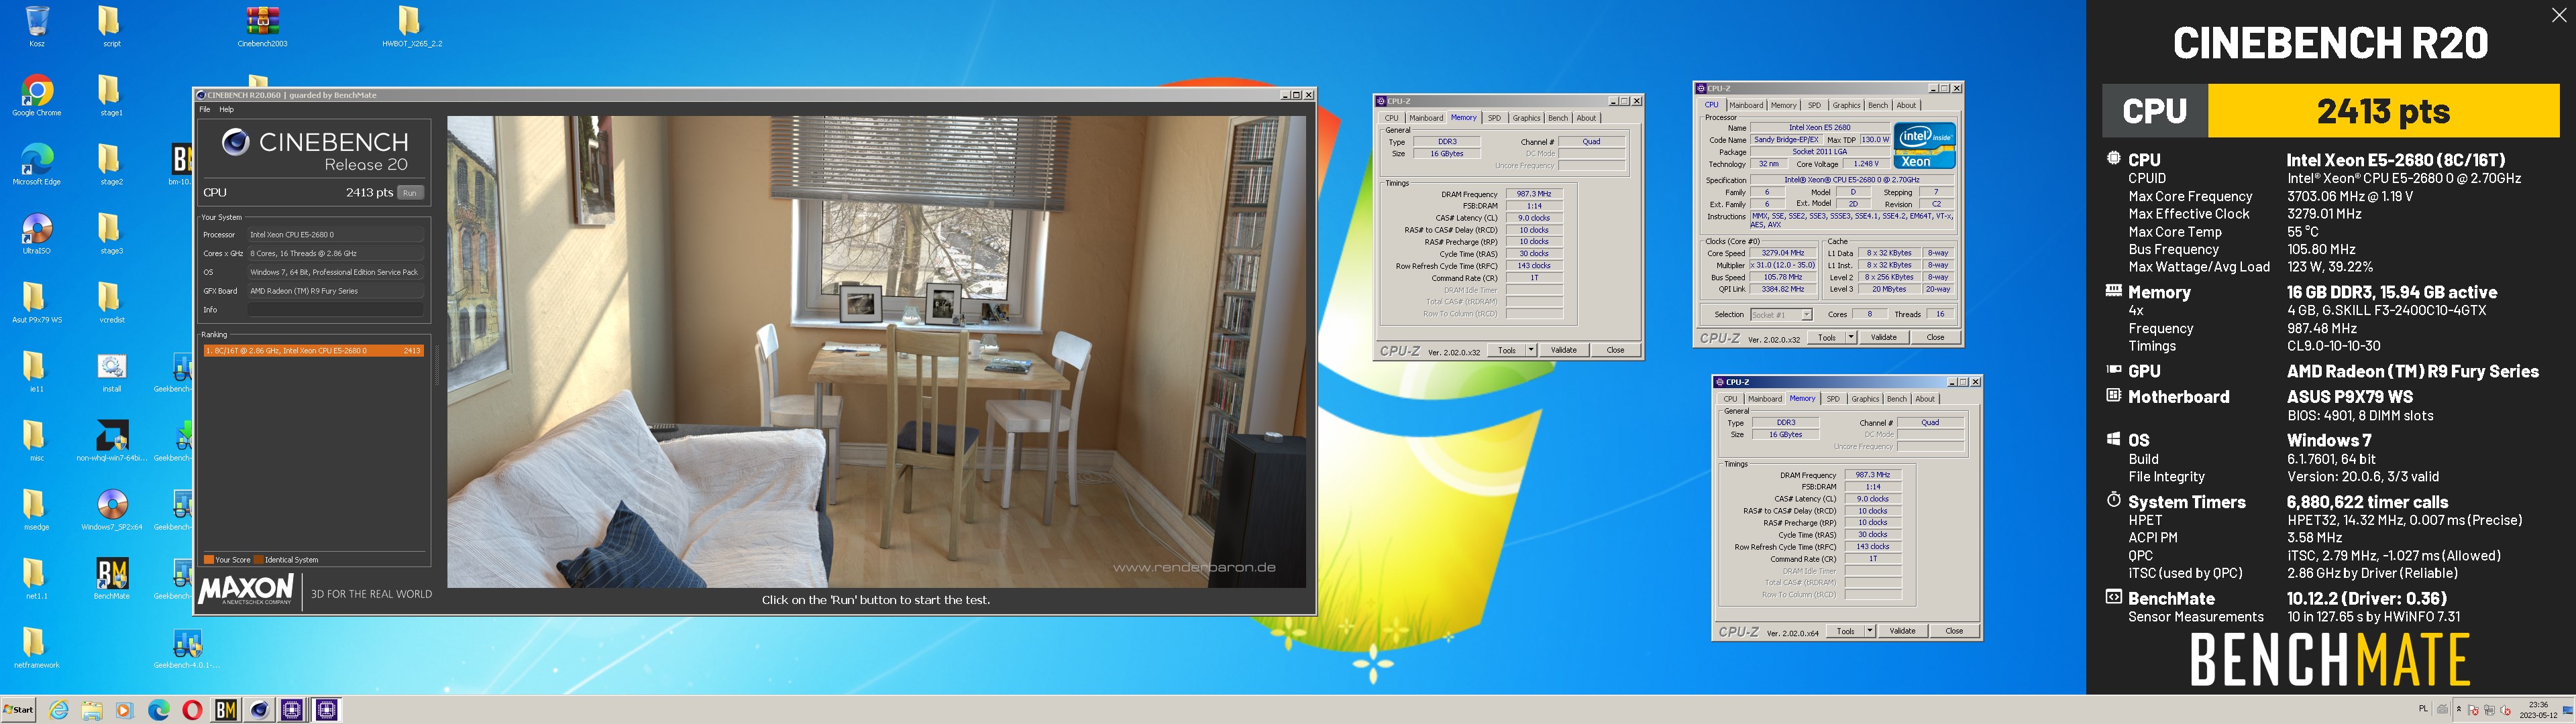
Task: Expand Tools arrow in CPU-Z x64 window
Action: [x=1869, y=631]
